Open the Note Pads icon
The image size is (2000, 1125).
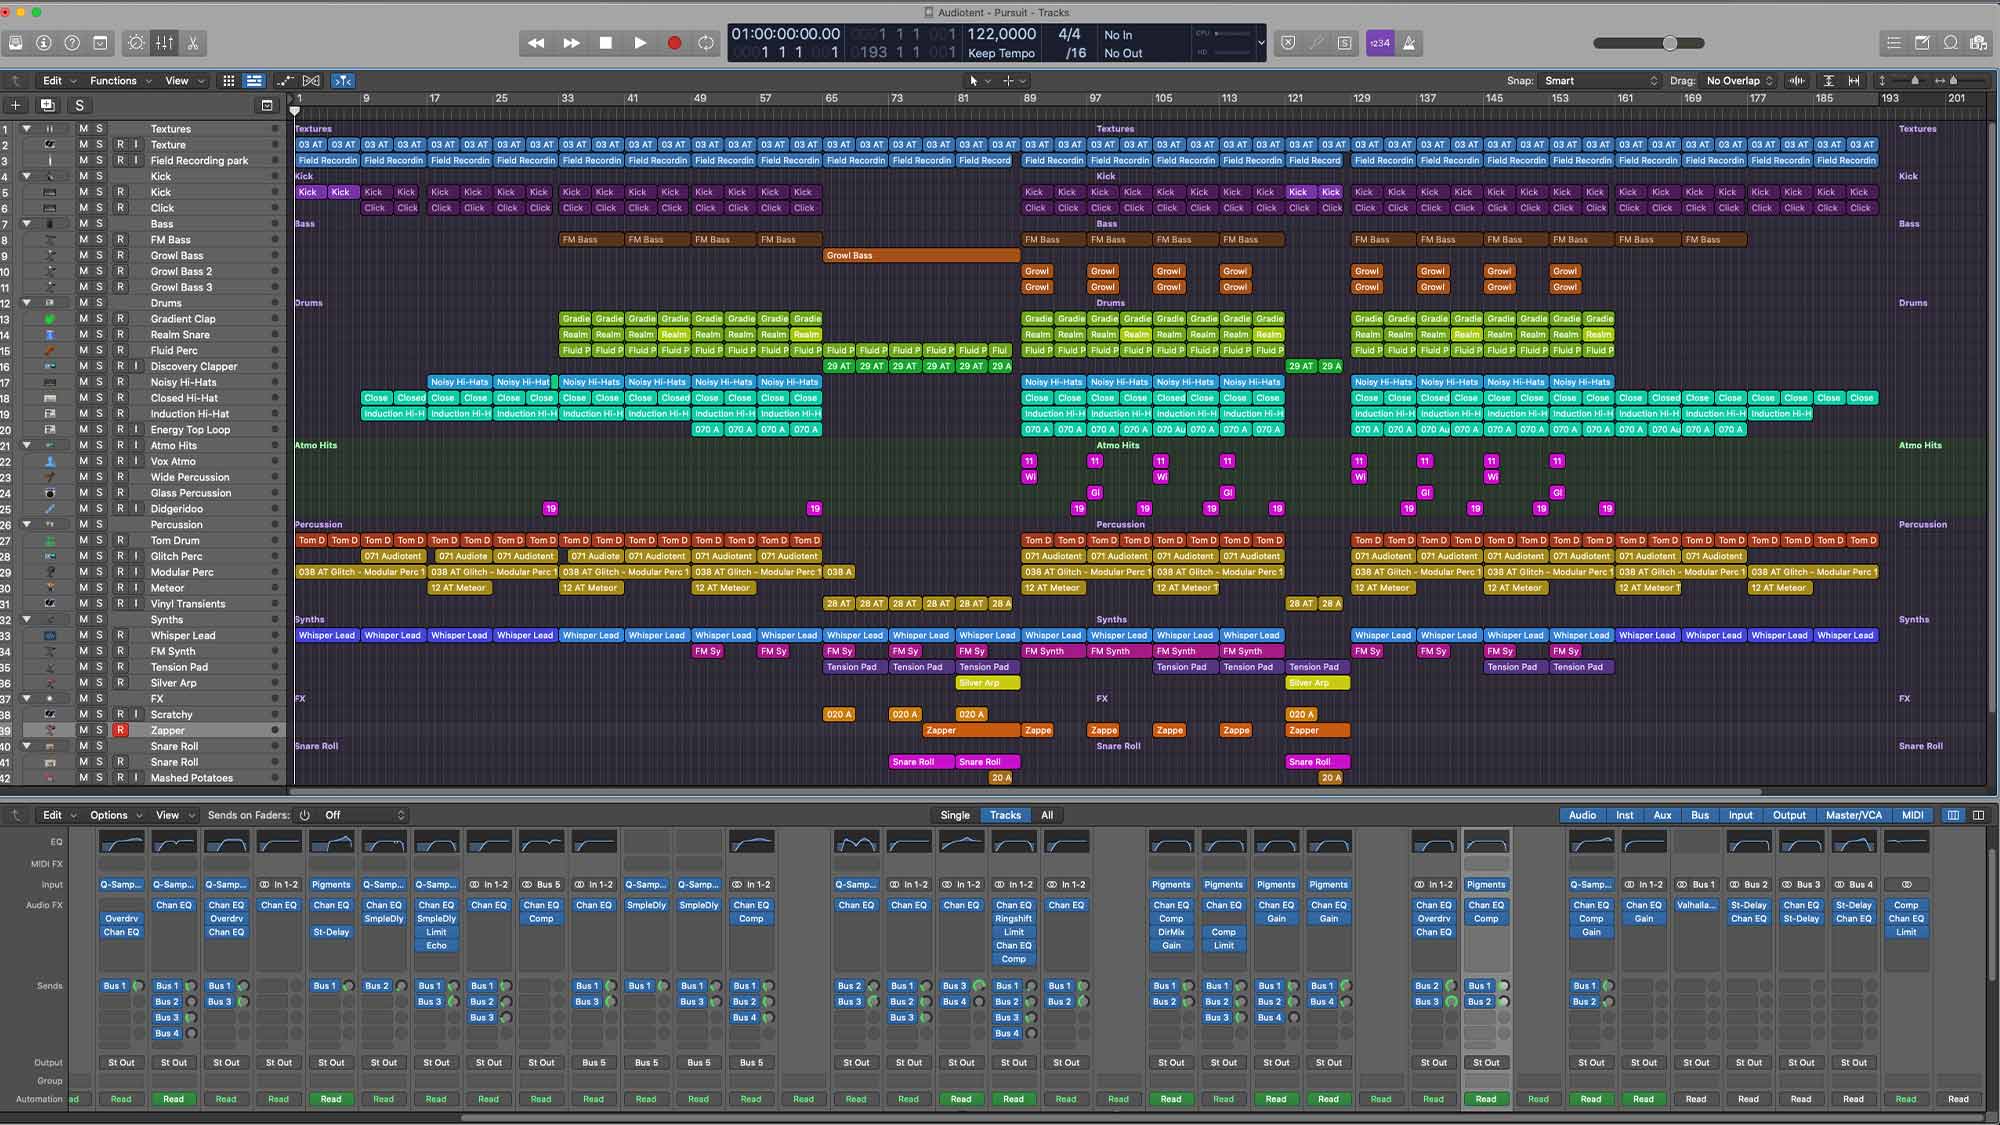[1922, 43]
